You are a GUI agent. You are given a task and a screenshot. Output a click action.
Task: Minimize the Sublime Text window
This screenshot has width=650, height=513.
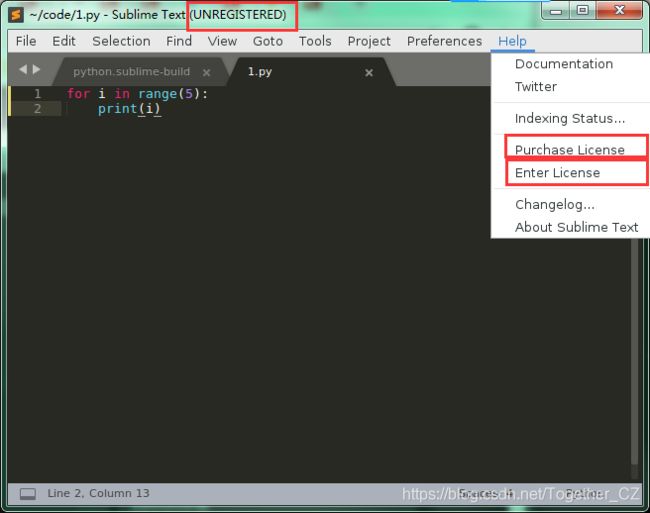556,11
